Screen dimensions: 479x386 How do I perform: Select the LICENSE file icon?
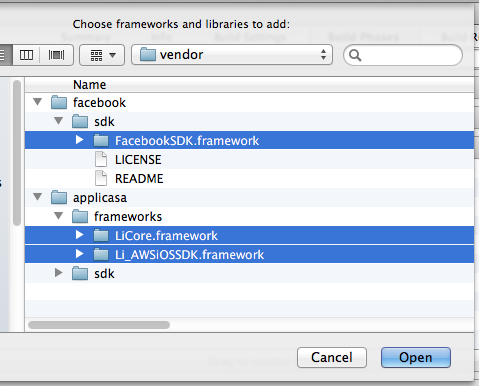point(101,159)
